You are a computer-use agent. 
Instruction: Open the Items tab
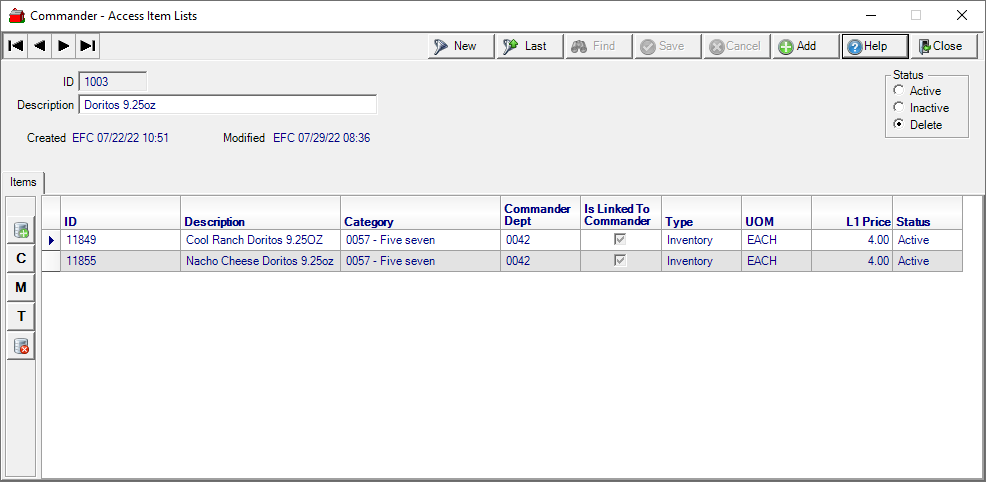(23, 182)
